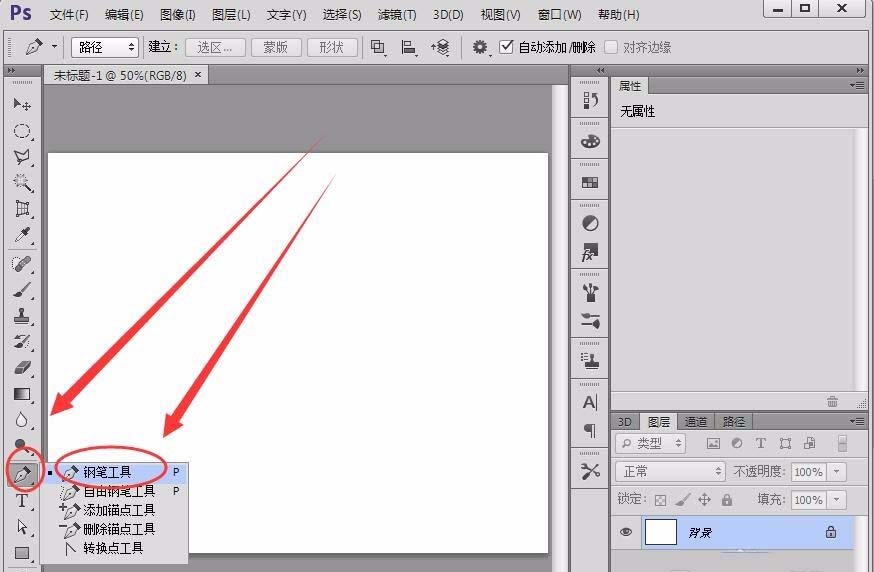The image size is (874, 572).
Task: Toggle lock image pixels brush icon
Action: (683, 500)
